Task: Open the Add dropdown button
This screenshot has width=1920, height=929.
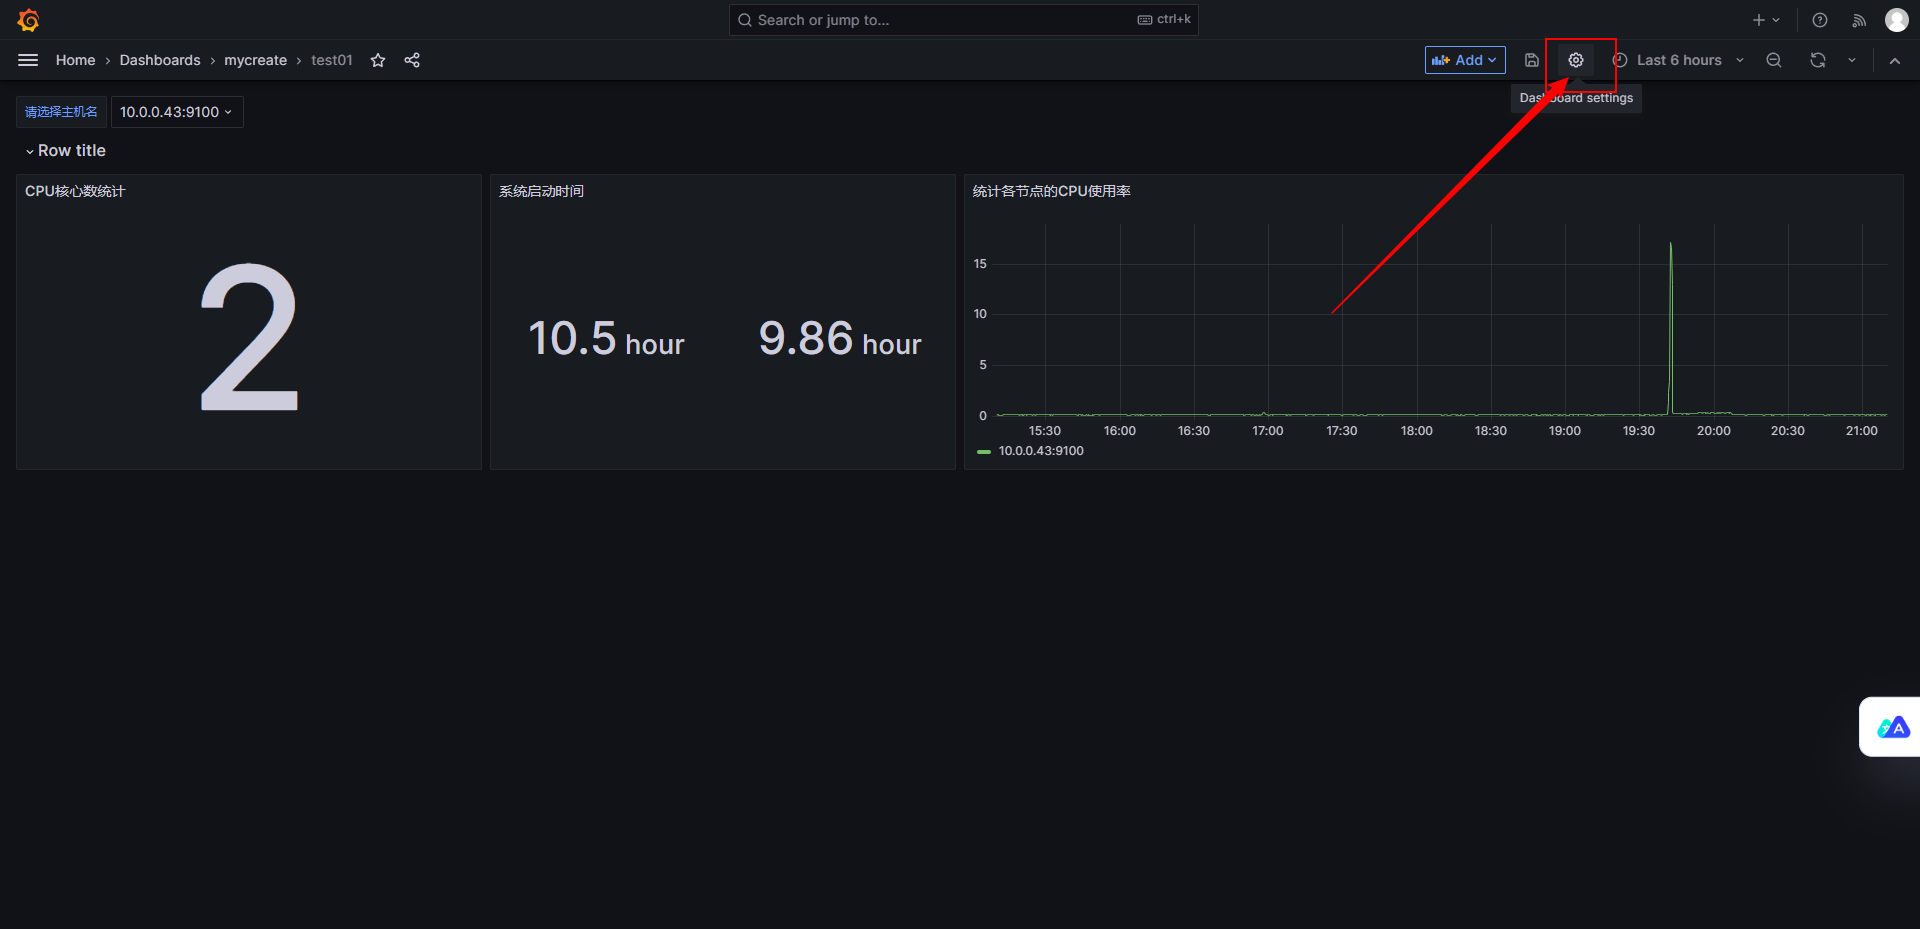Action: (1465, 60)
